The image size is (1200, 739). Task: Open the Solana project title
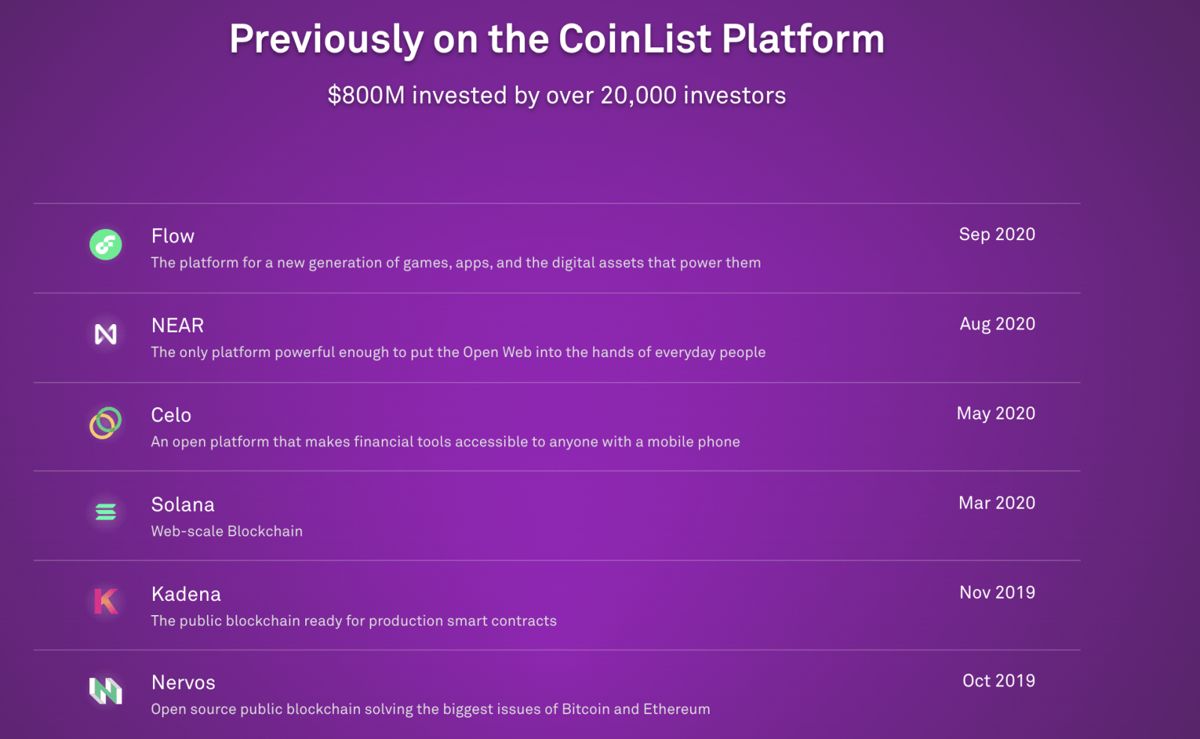[x=183, y=504]
